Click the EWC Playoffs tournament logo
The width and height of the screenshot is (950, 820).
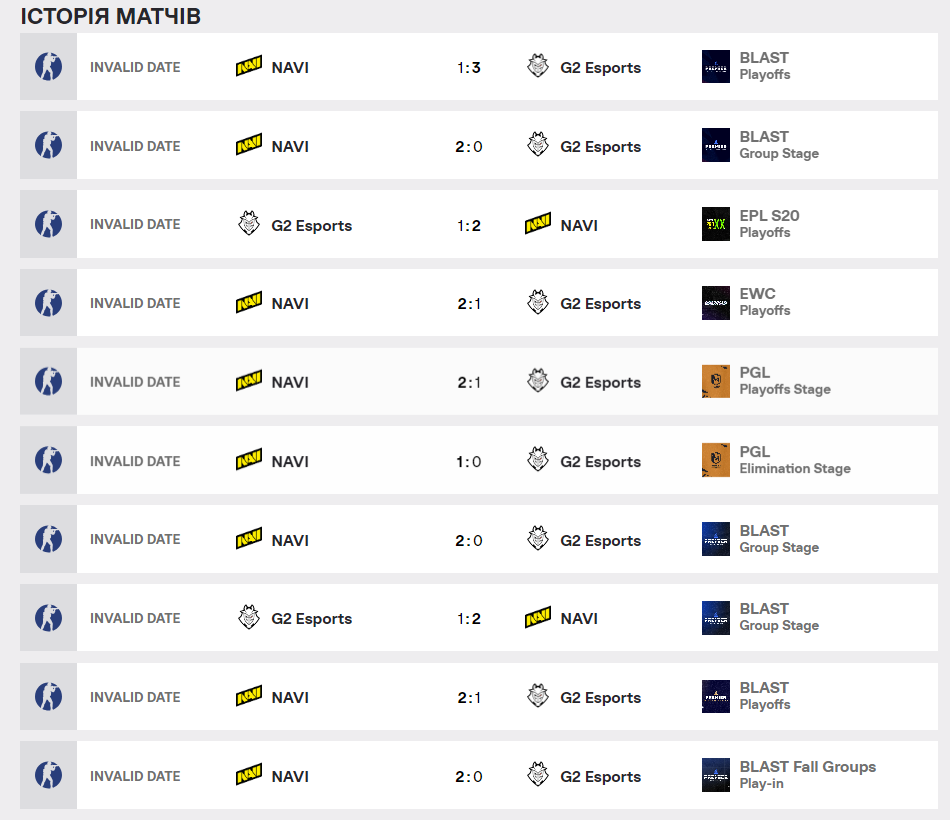click(716, 302)
